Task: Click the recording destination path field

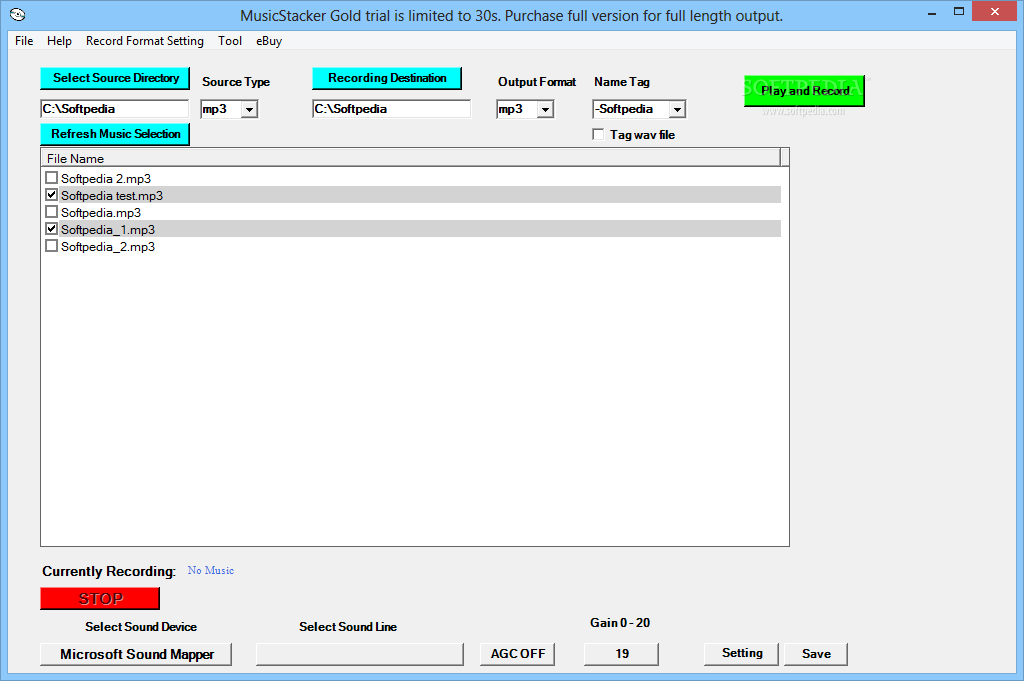Action: pyautogui.click(x=392, y=109)
